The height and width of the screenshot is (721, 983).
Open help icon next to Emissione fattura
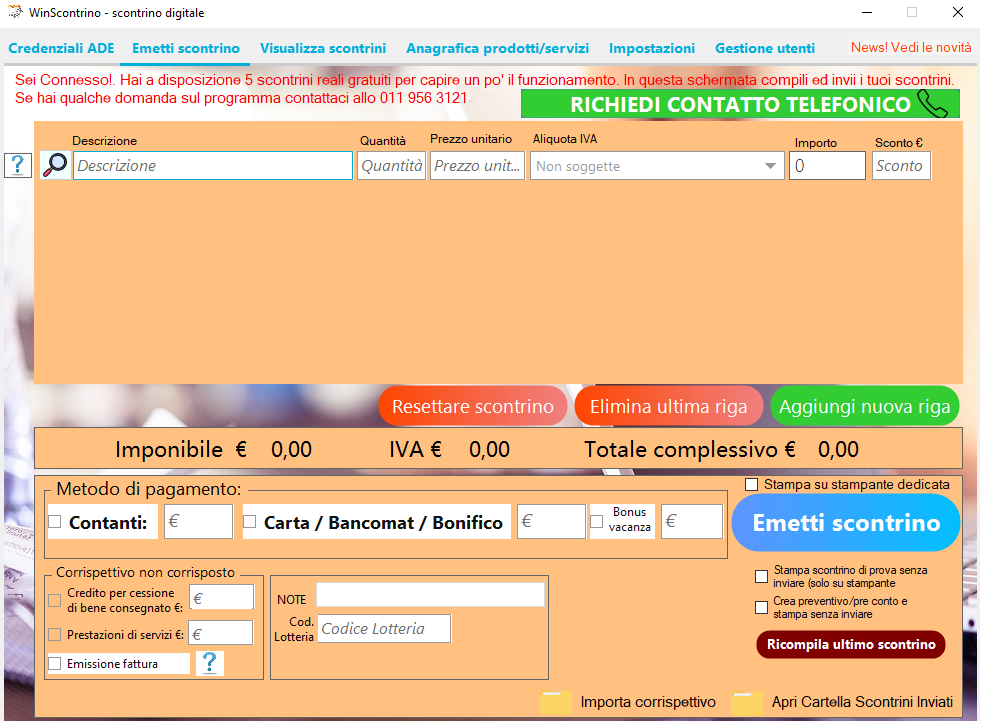(209, 663)
